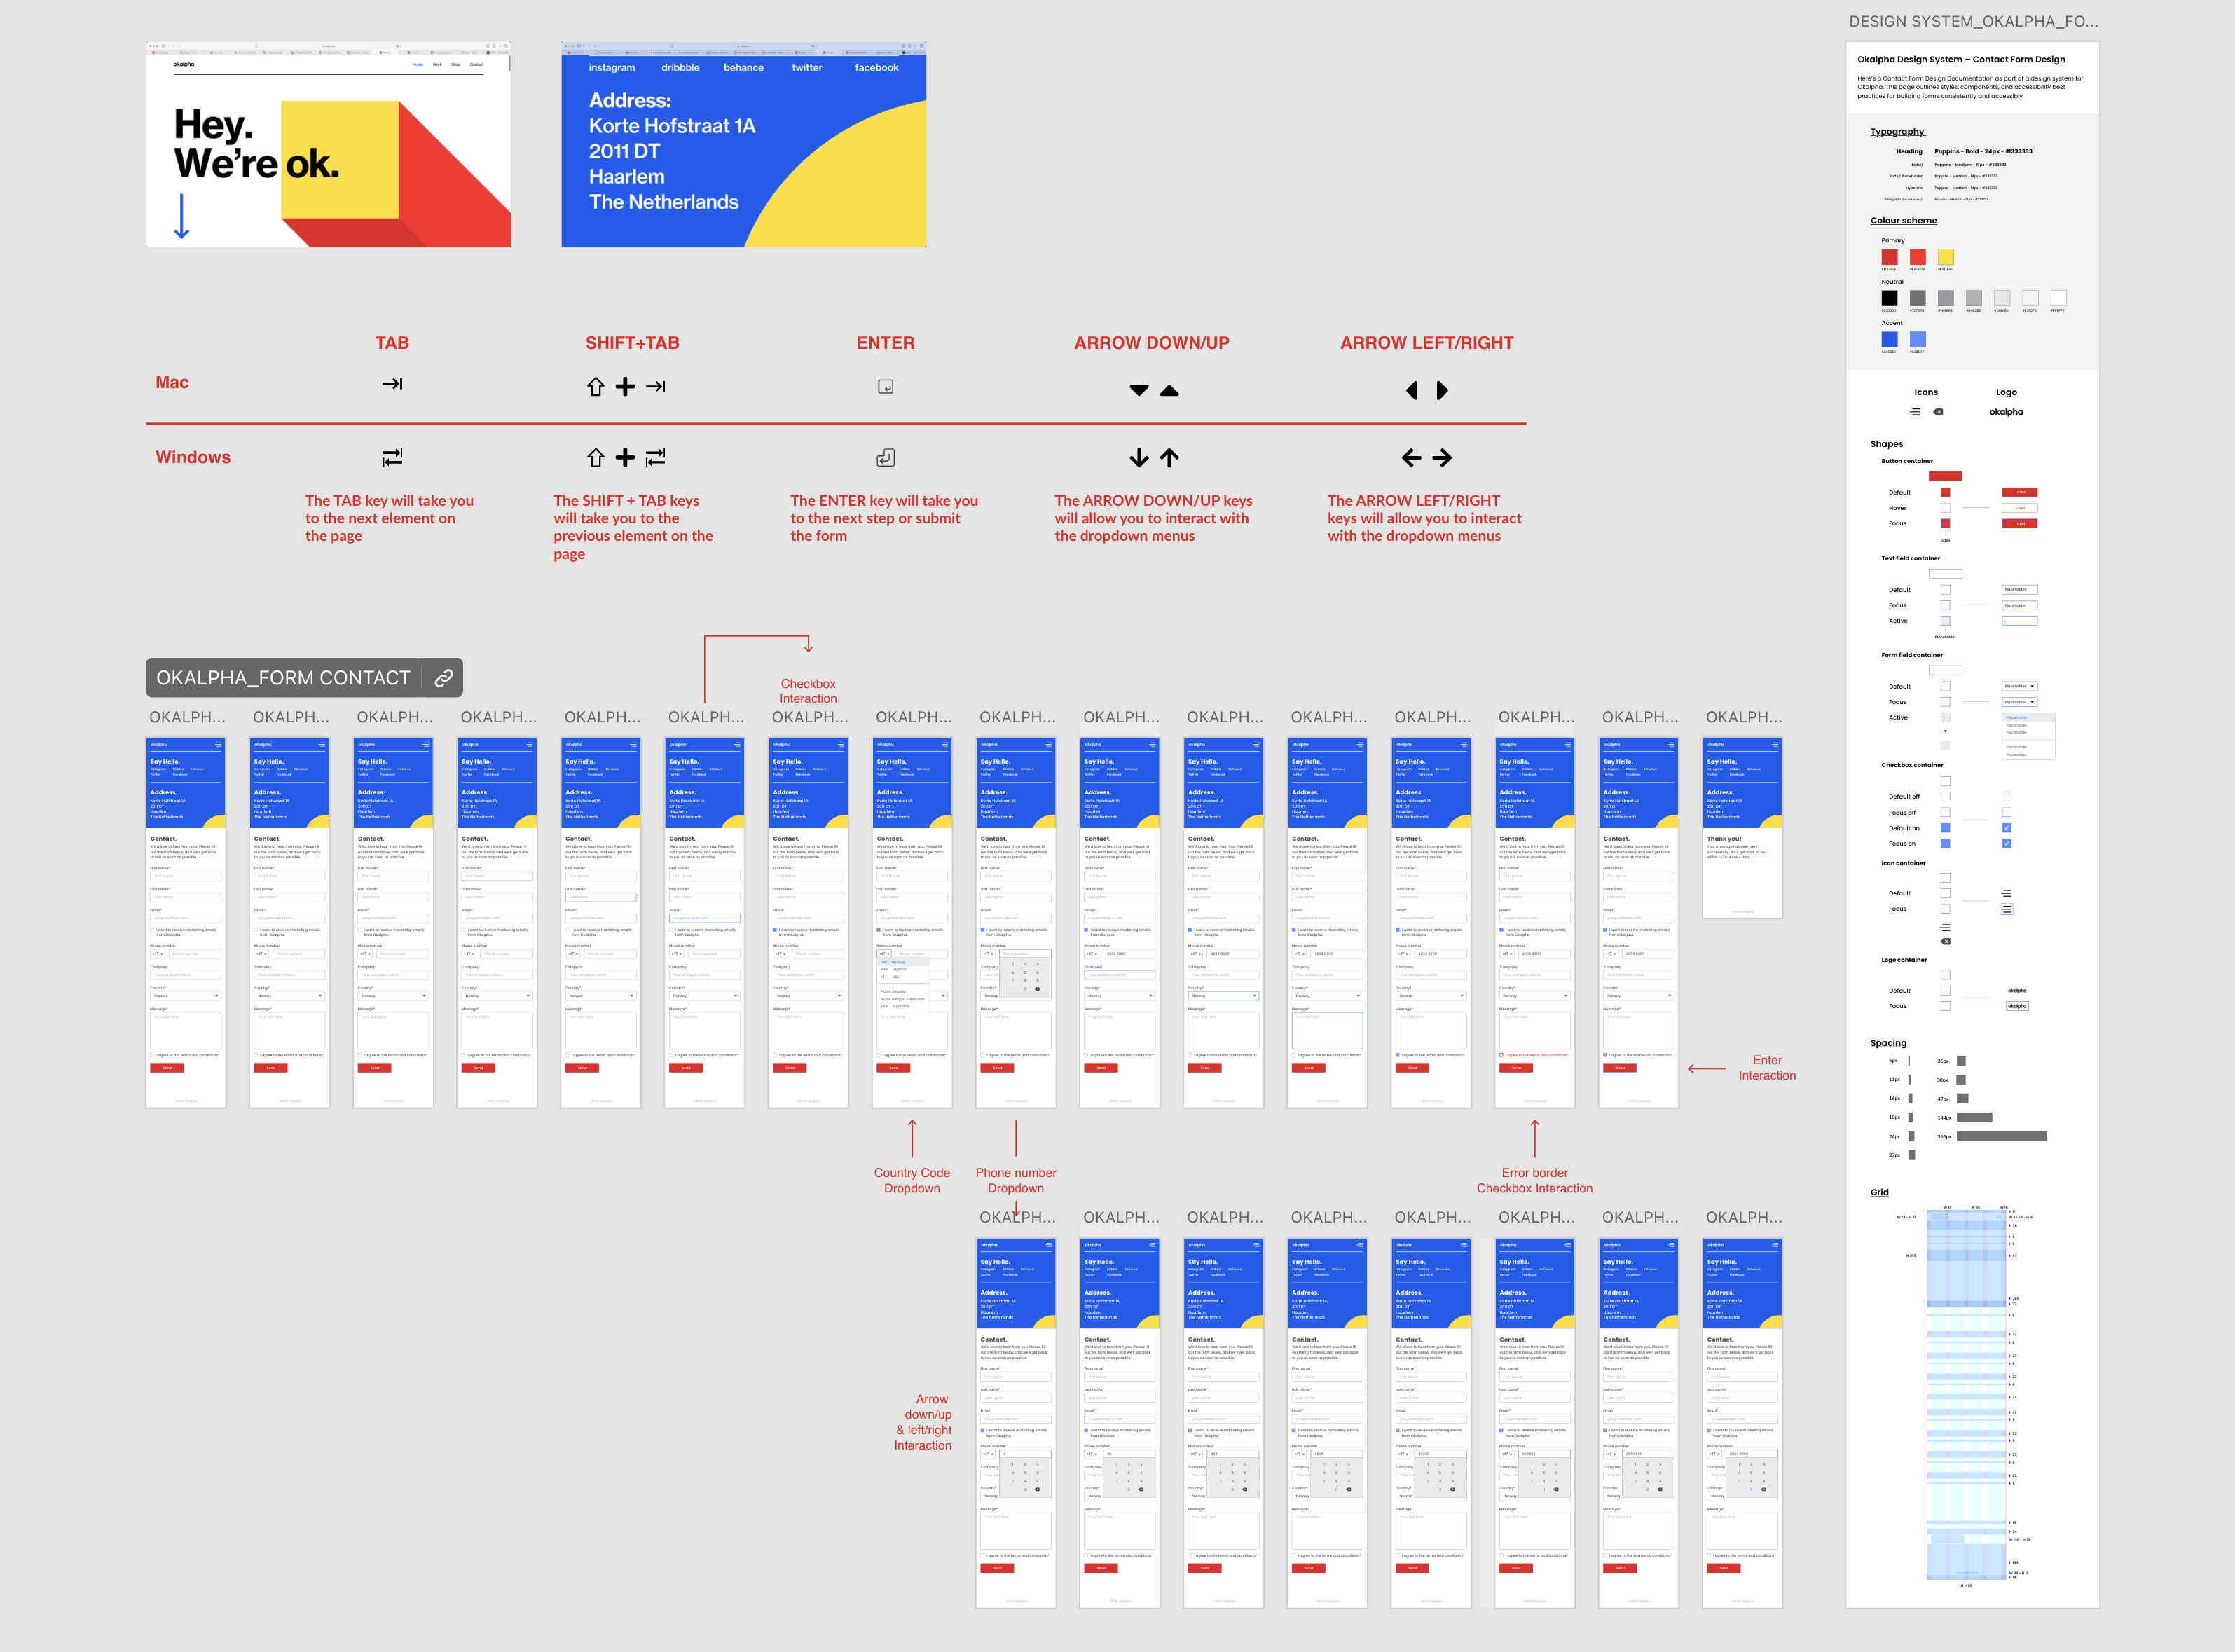Click hamburger menu icon under Icons heading

(x=1915, y=412)
